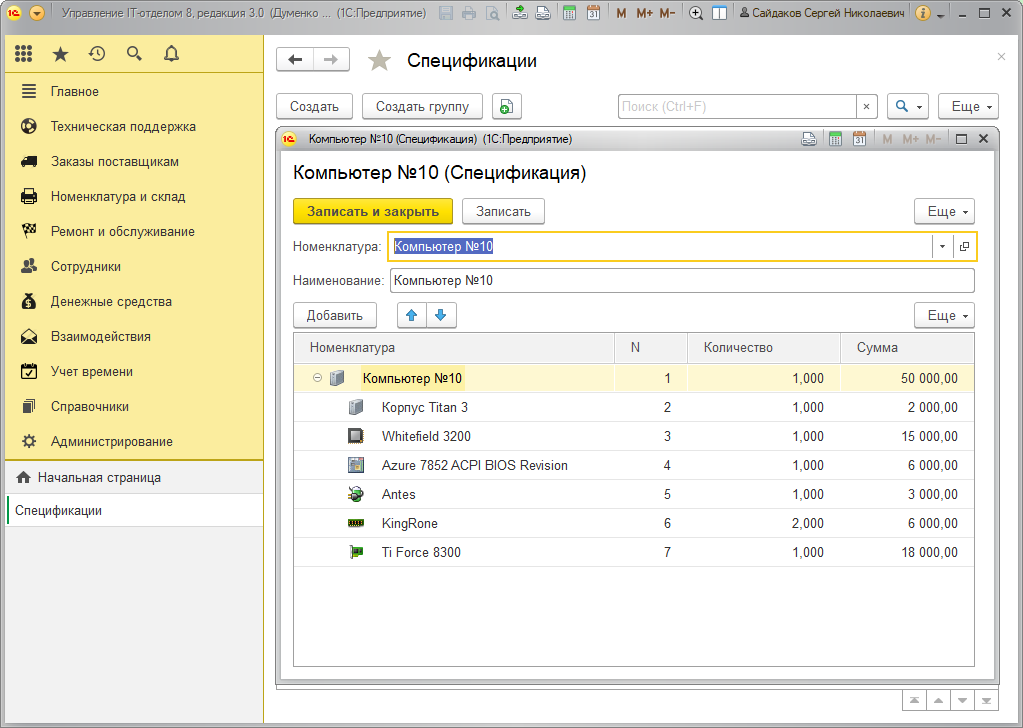Viewport: 1023px width, 728px height.
Task: Click the zoom magnifier plus icon
Action: [696, 12]
